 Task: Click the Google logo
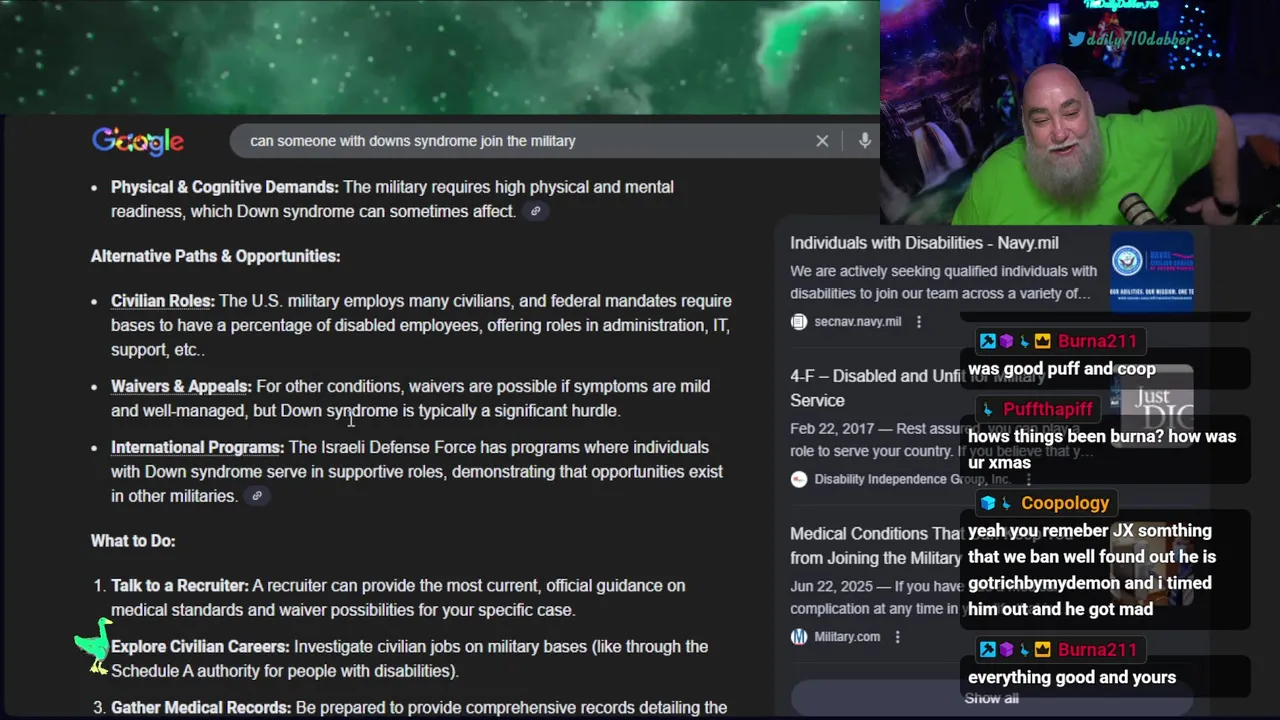pos(138,141)
